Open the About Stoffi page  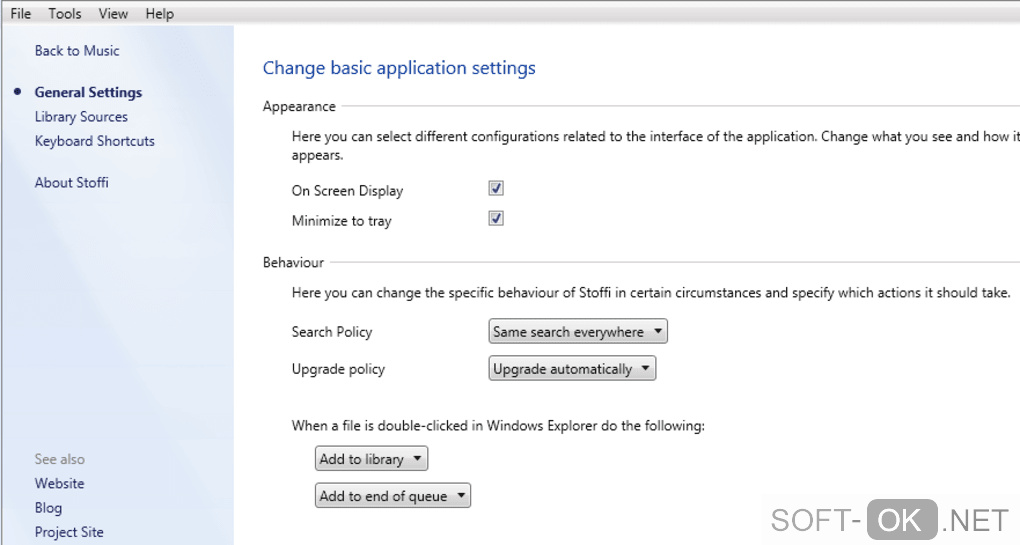click(72, 183)
